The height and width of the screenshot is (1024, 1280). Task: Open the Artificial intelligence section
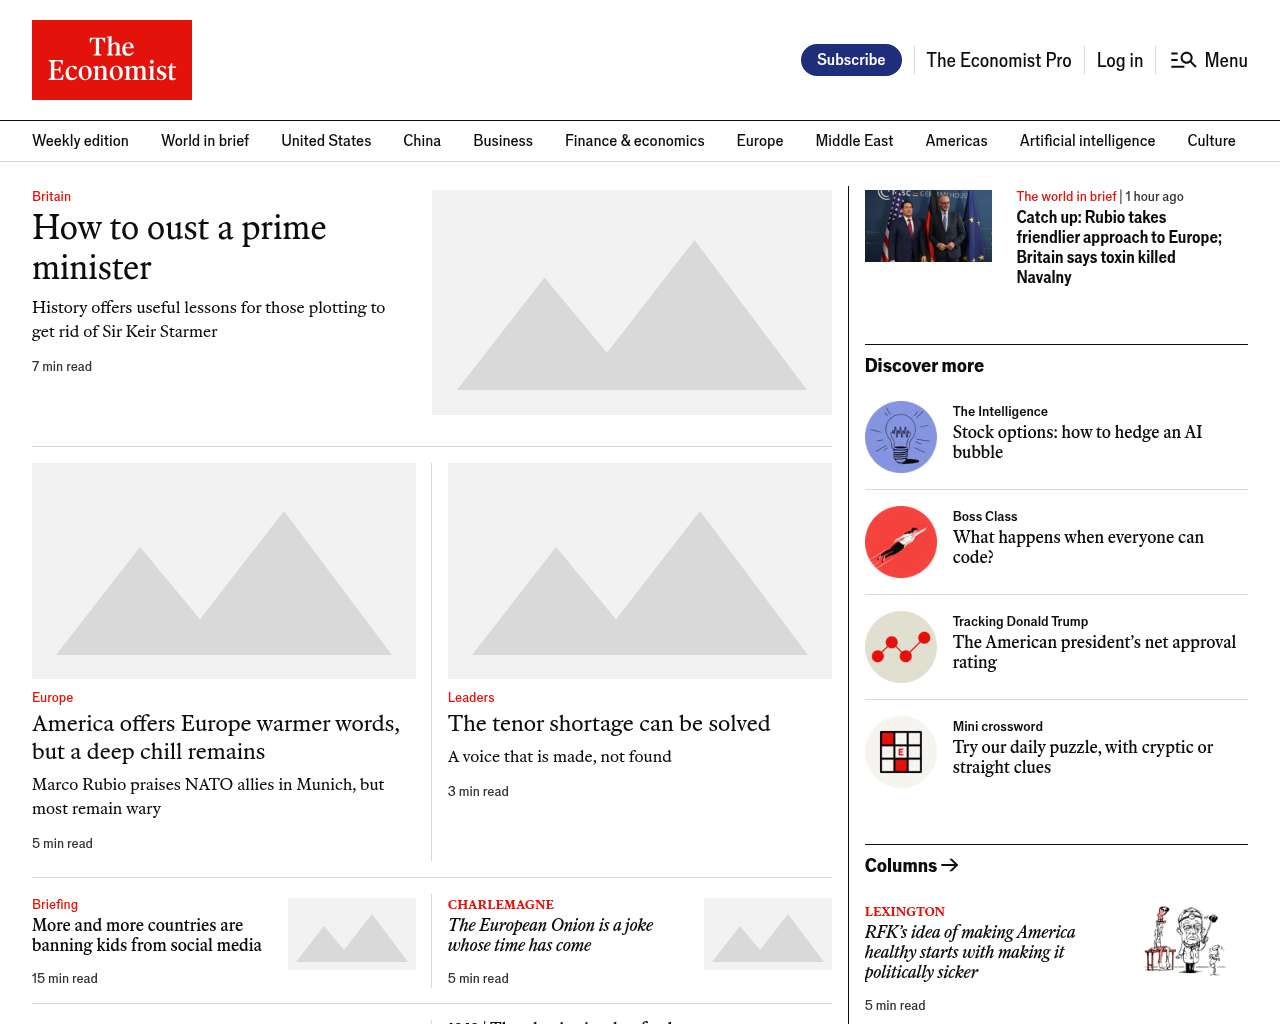coord(1087,141)
